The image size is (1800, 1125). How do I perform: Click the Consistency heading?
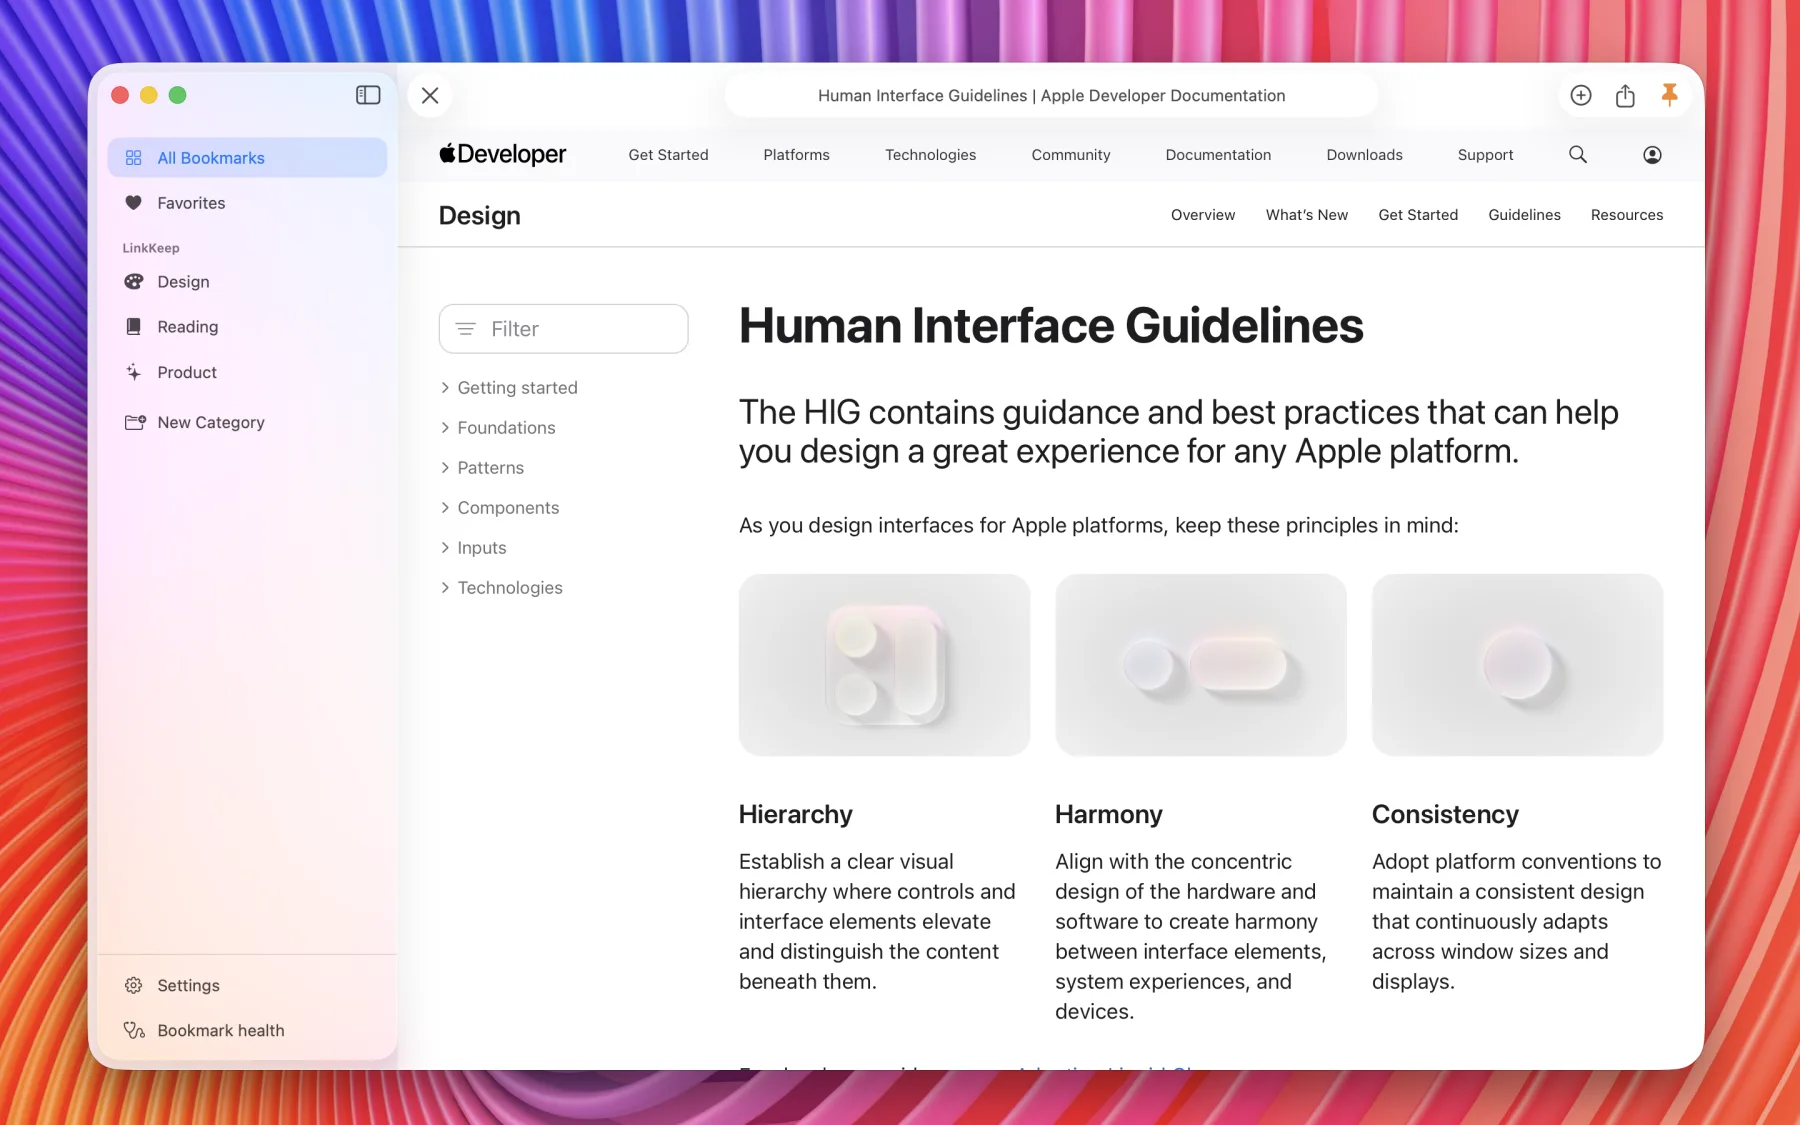pyautogui.click(x=1445, y=814)
